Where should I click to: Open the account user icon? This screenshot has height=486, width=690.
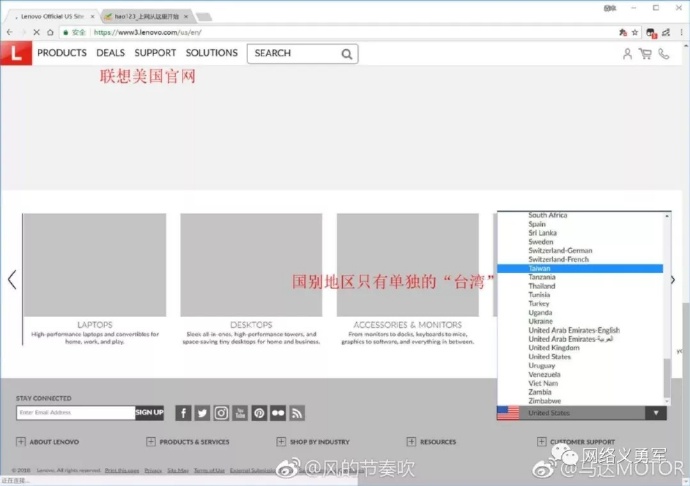click(x=627, y=54)
